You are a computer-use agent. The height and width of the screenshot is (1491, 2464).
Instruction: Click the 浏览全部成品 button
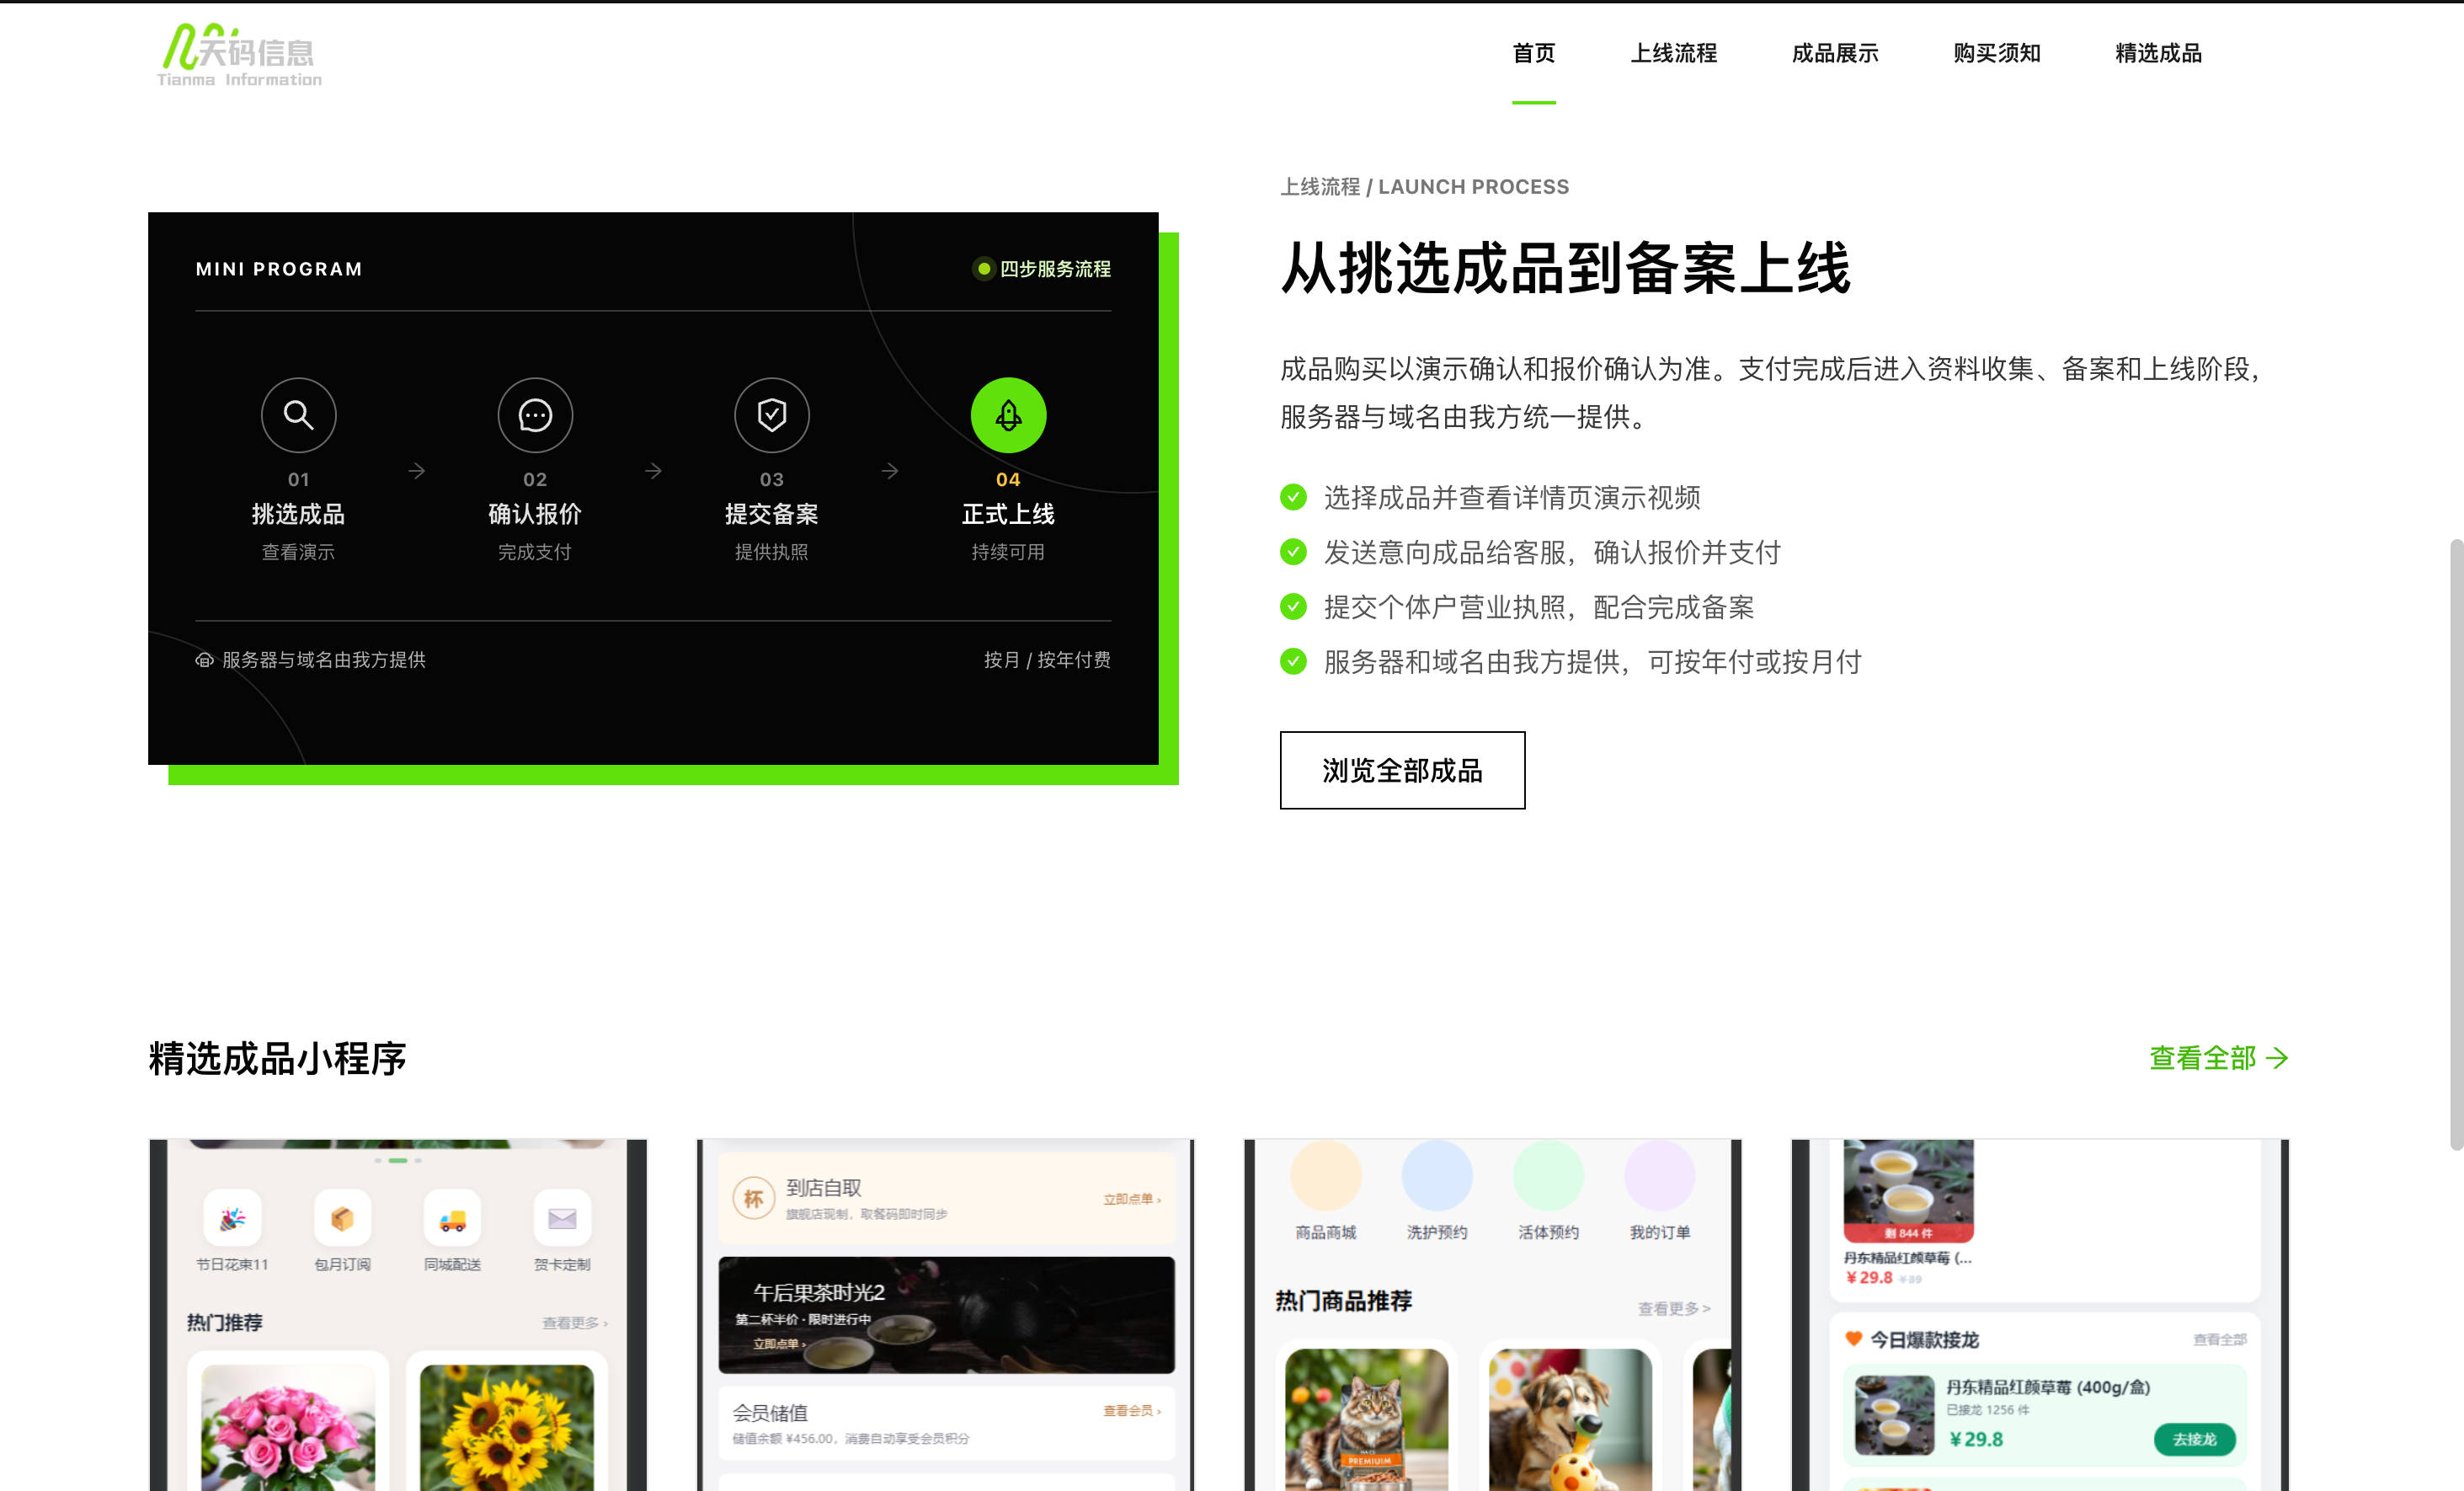1402,770
